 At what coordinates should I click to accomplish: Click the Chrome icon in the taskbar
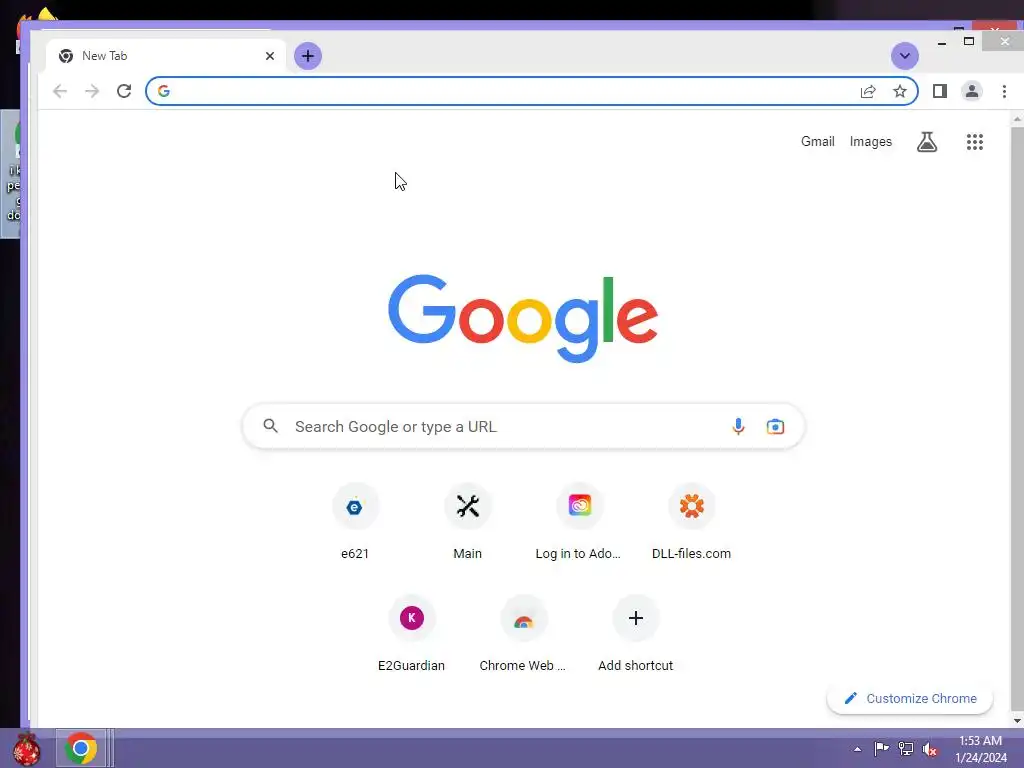pyautogui.click(x=81, y=748)
